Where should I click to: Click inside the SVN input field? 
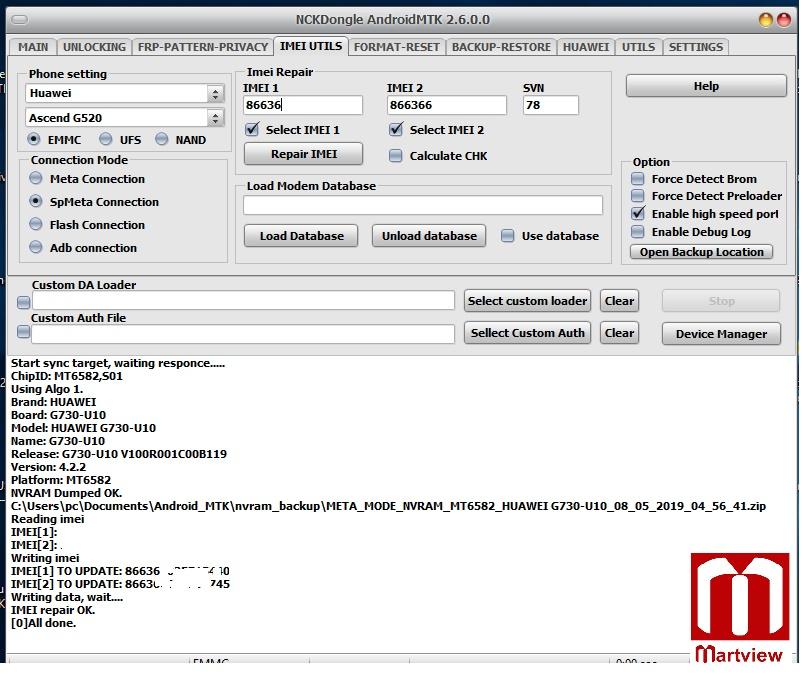pyautogui.click(x=550, y=105)
